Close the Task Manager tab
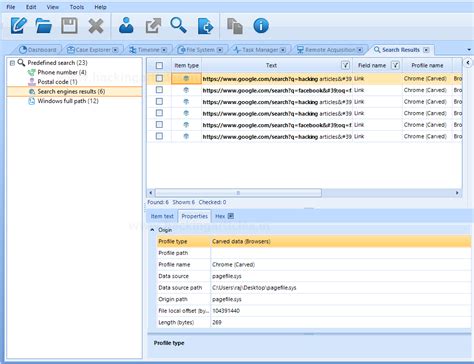474x364 pixels. coord(283,50)
